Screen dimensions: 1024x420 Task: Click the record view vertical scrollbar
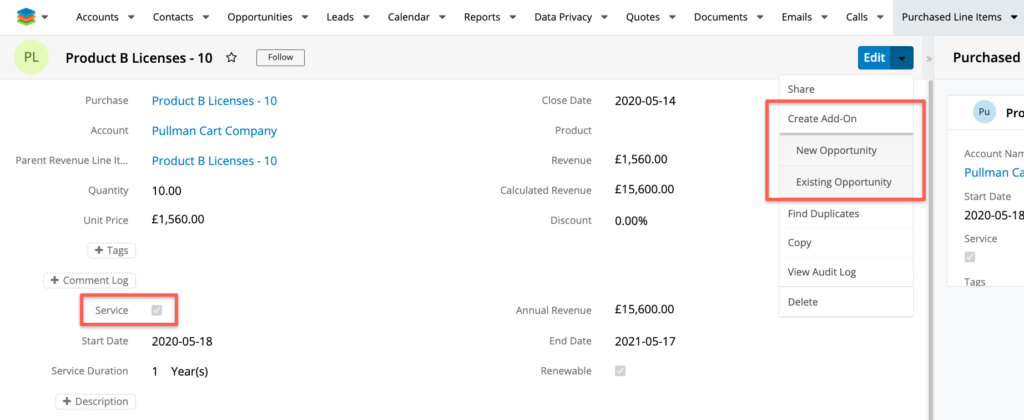point(932,248)
